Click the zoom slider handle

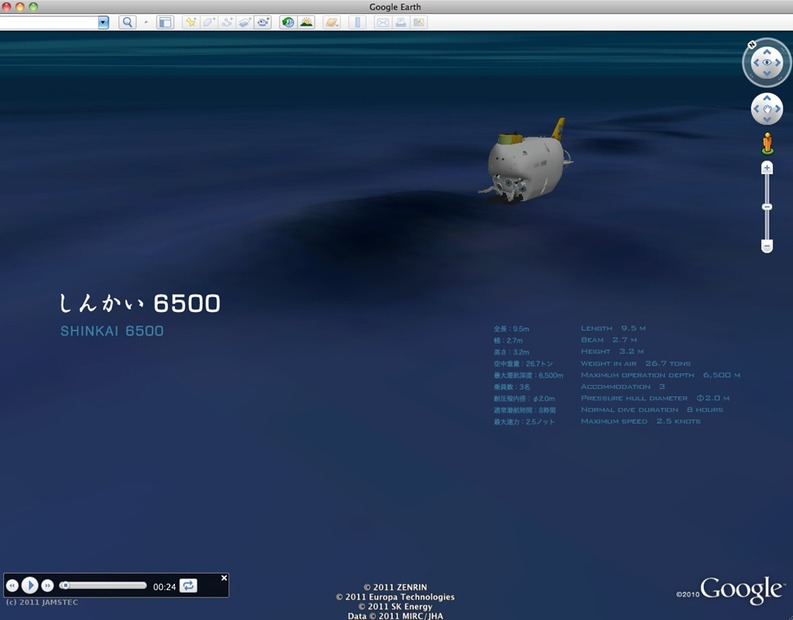click(x=767, y=207)
